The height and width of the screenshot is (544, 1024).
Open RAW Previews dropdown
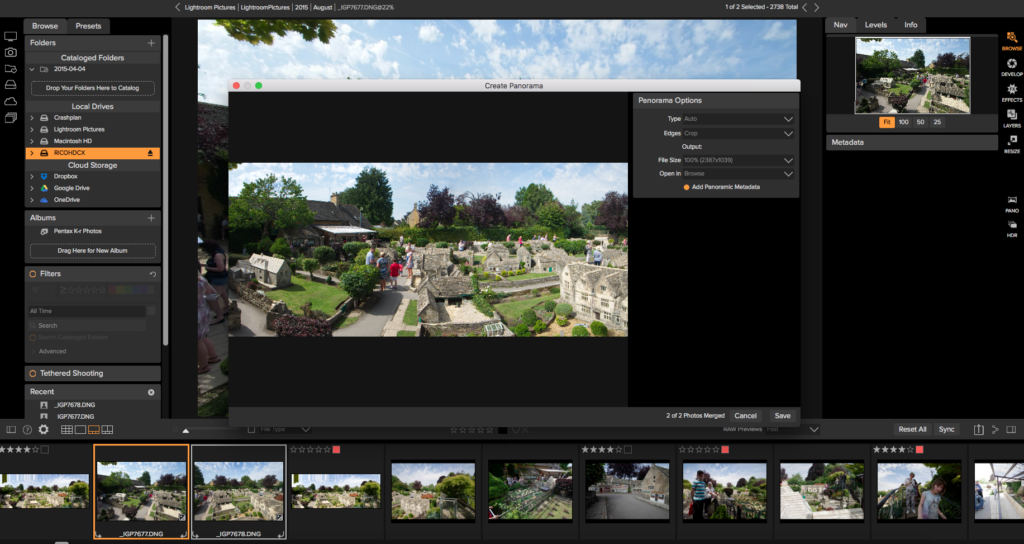pos(792,430)
